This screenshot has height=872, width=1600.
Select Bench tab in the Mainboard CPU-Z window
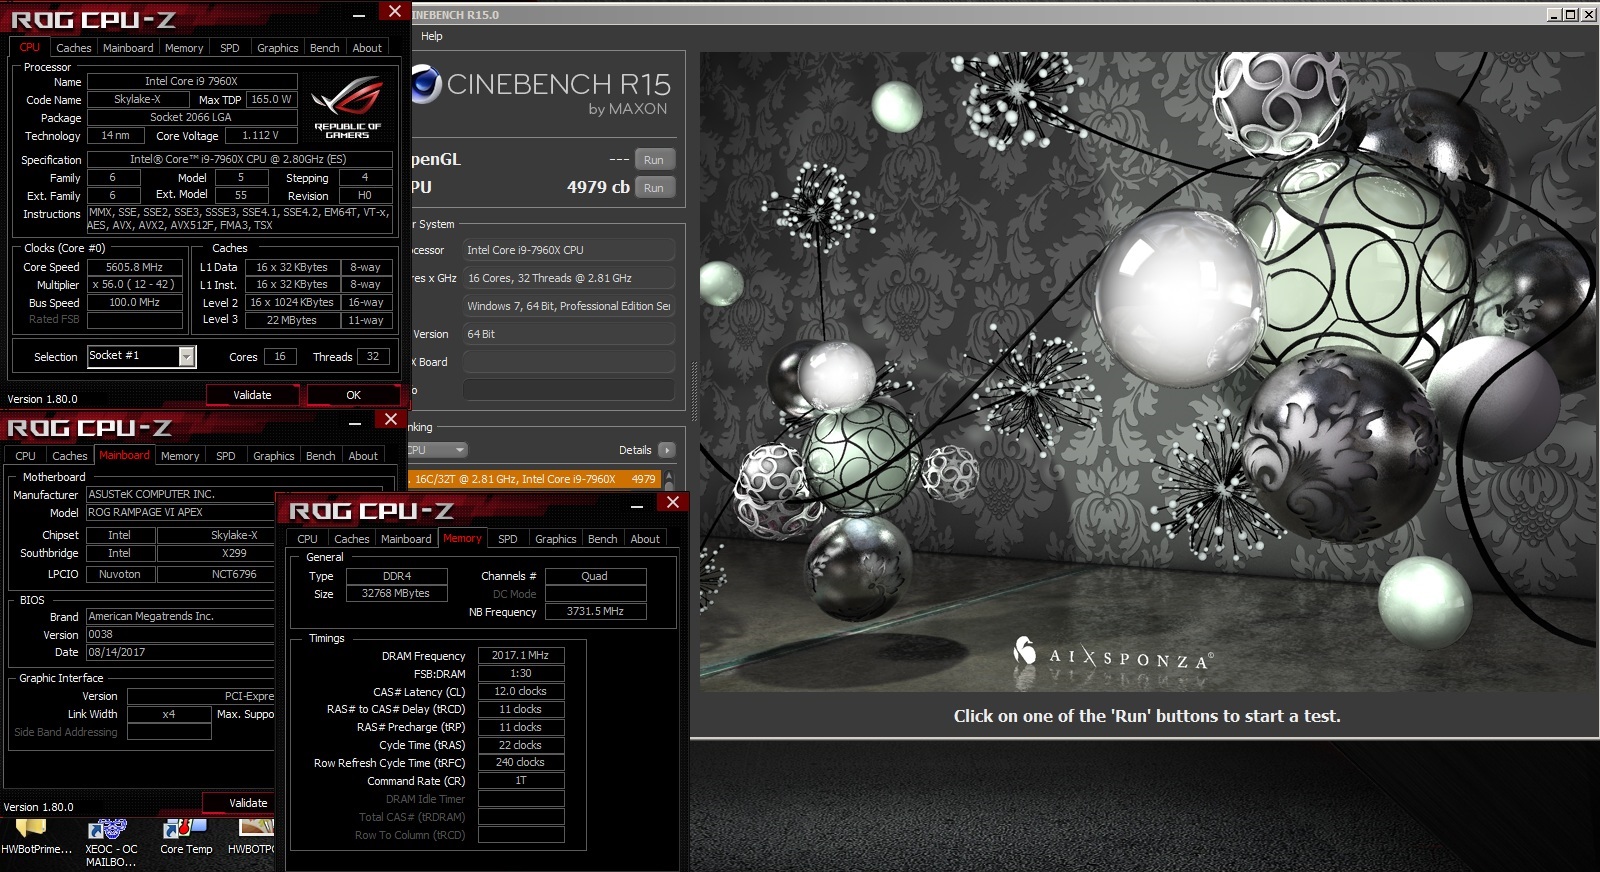pyautogui.click(x=321, y=456)
